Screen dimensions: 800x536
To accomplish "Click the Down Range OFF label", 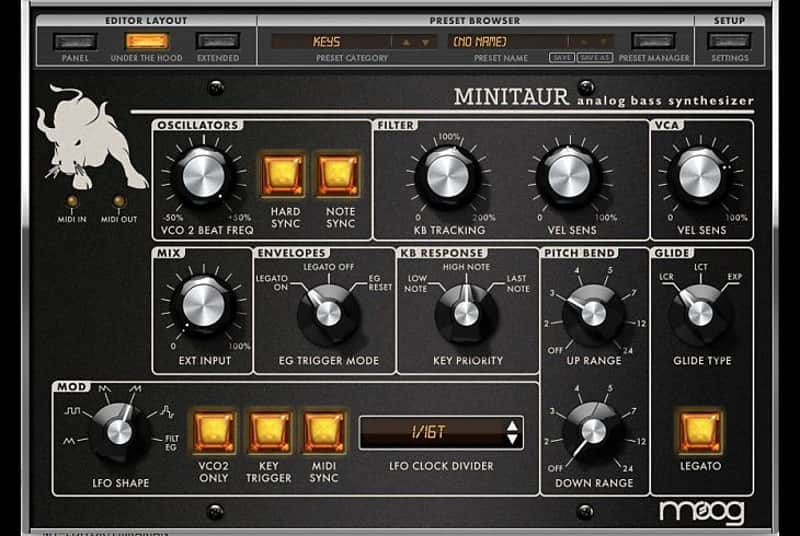I will [x=555, y=468].
